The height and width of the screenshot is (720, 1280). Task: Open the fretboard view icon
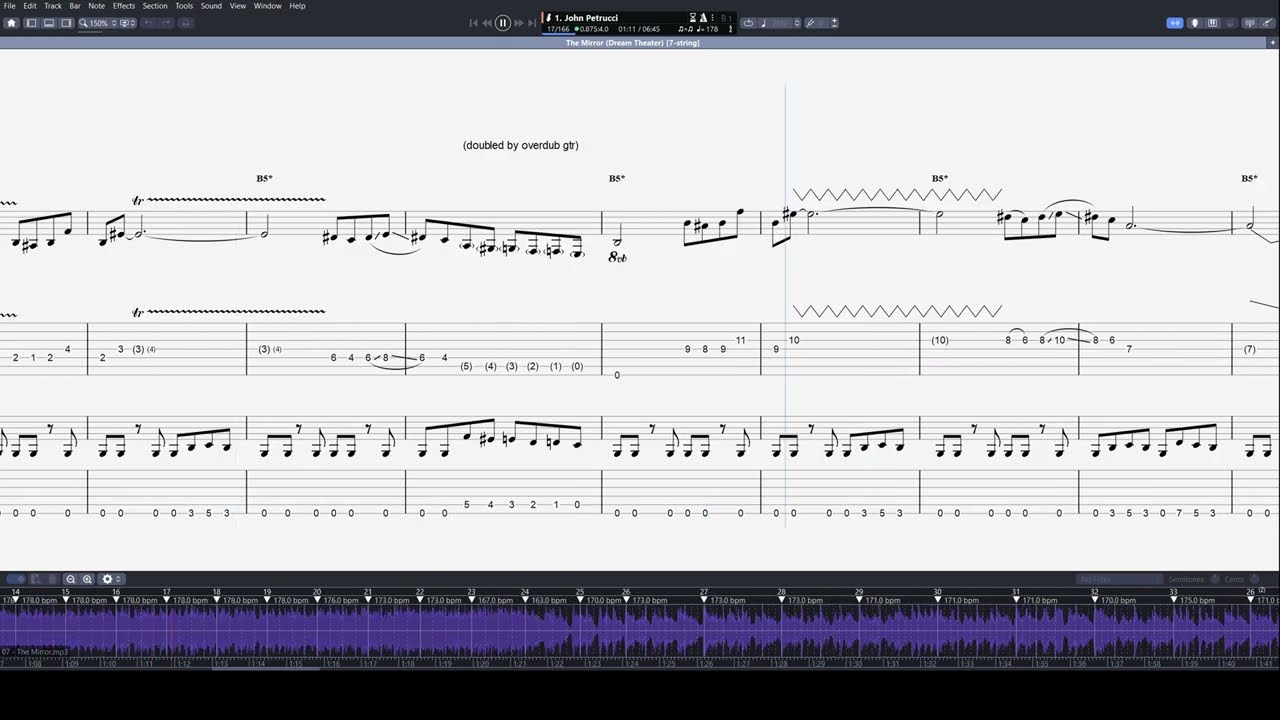(1194, 23)
